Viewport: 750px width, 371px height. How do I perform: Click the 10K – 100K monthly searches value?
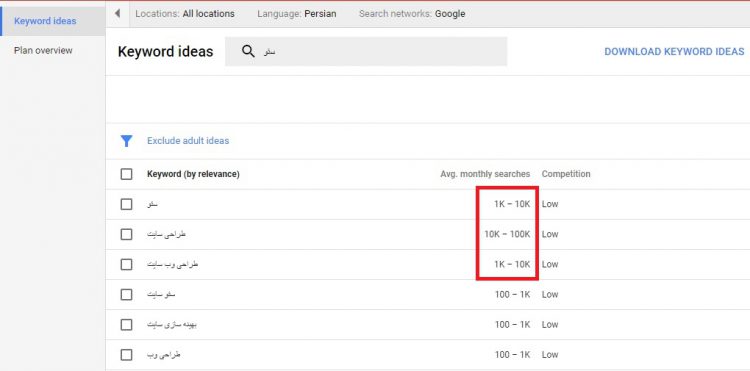click(507, 234)
